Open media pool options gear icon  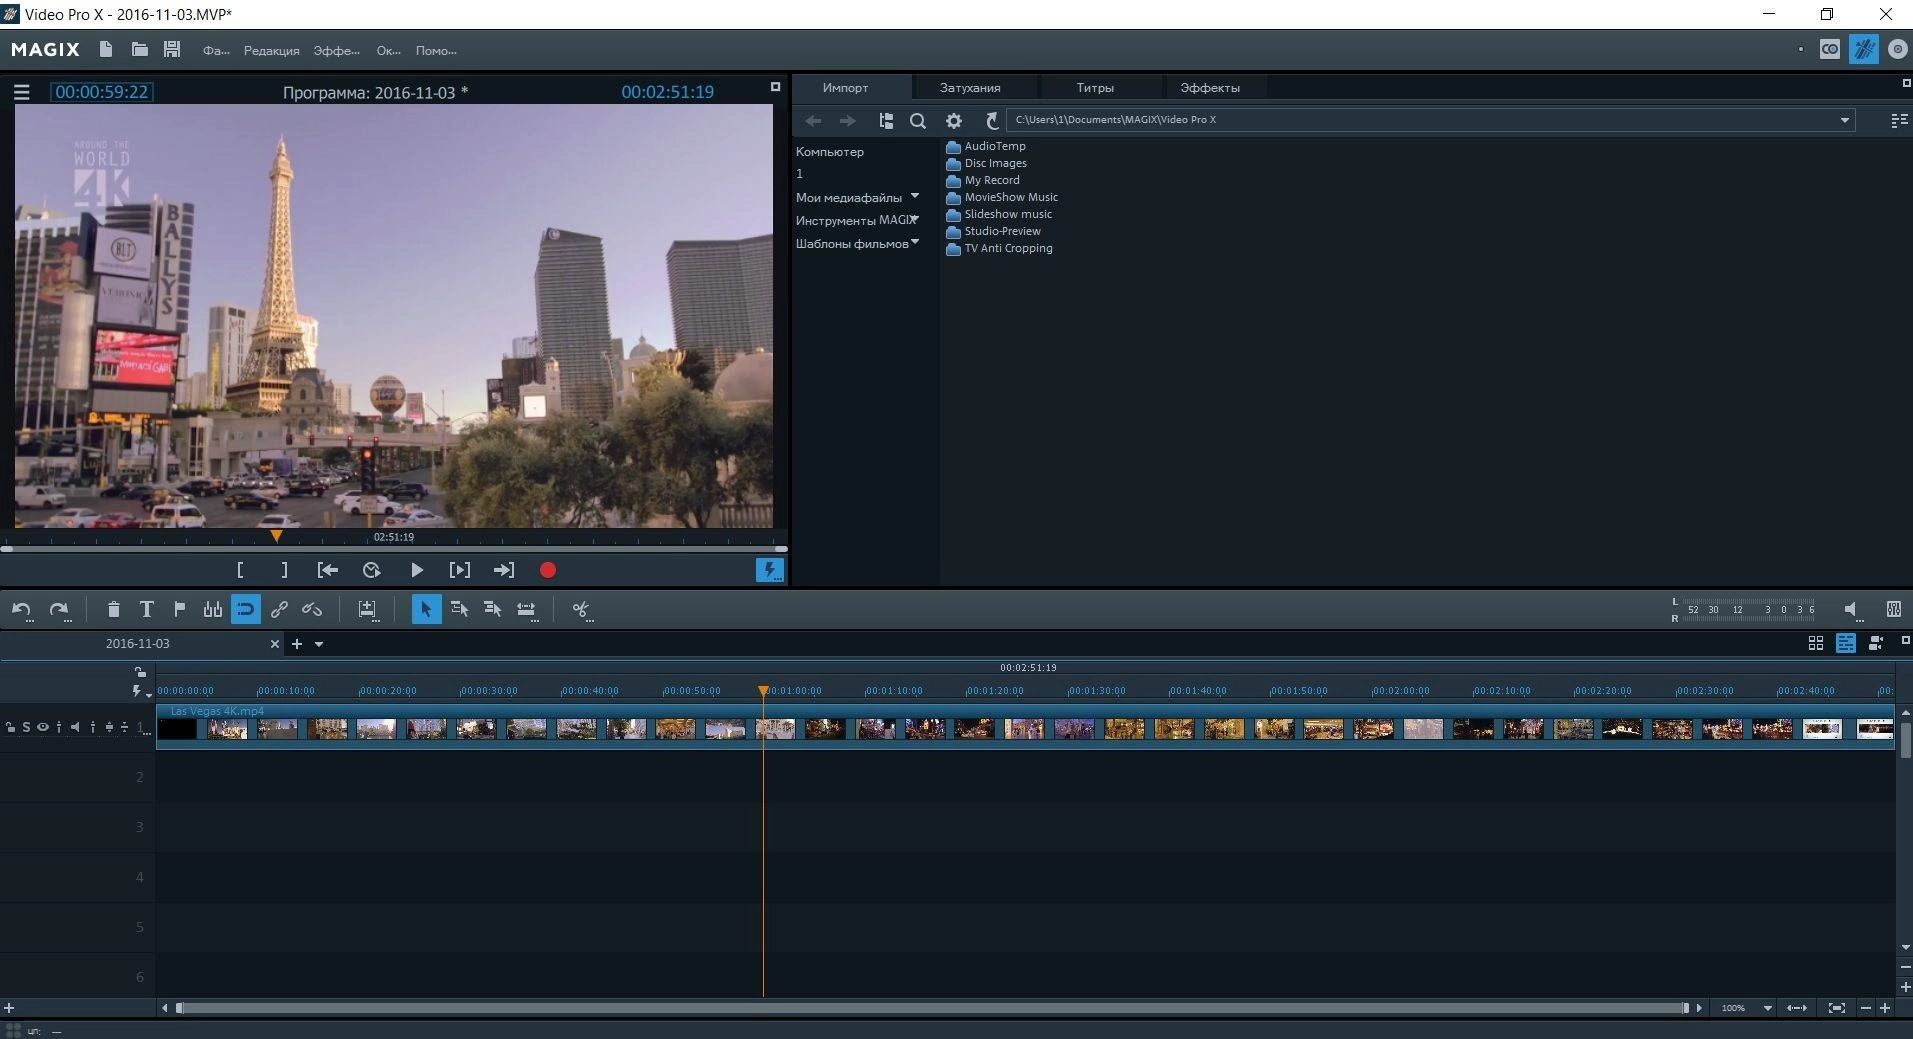(954, 121)
